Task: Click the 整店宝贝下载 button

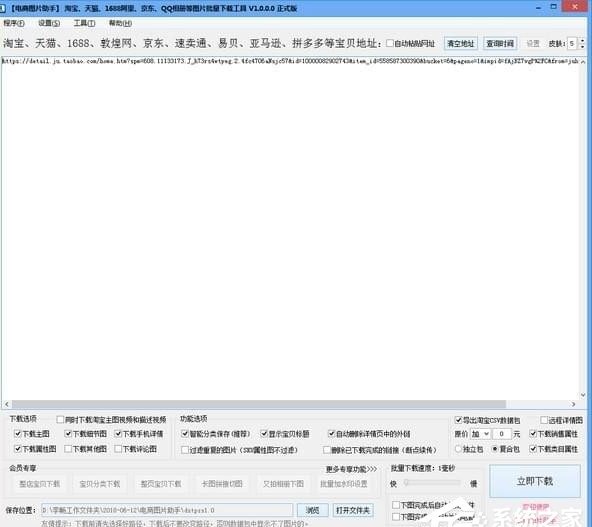Action: (40, 484)
